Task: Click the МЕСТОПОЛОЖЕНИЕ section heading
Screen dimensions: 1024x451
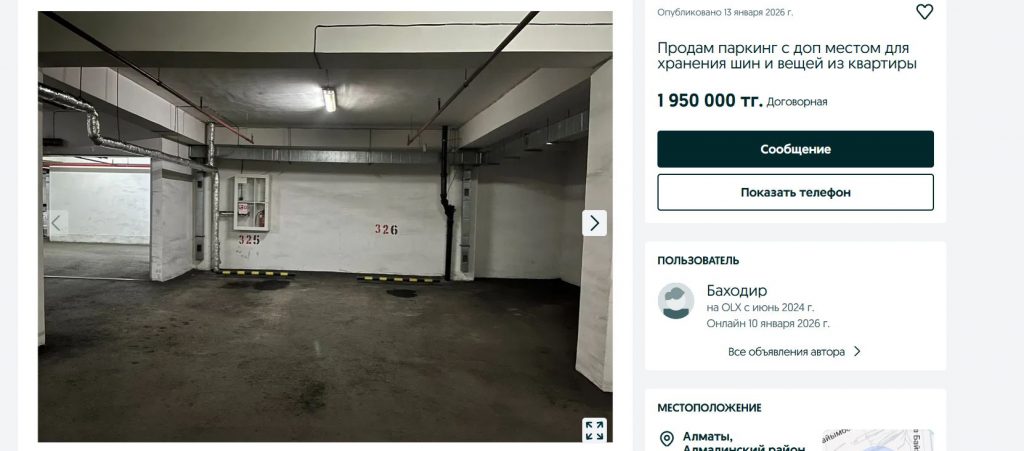Action: tap(709, 408)
